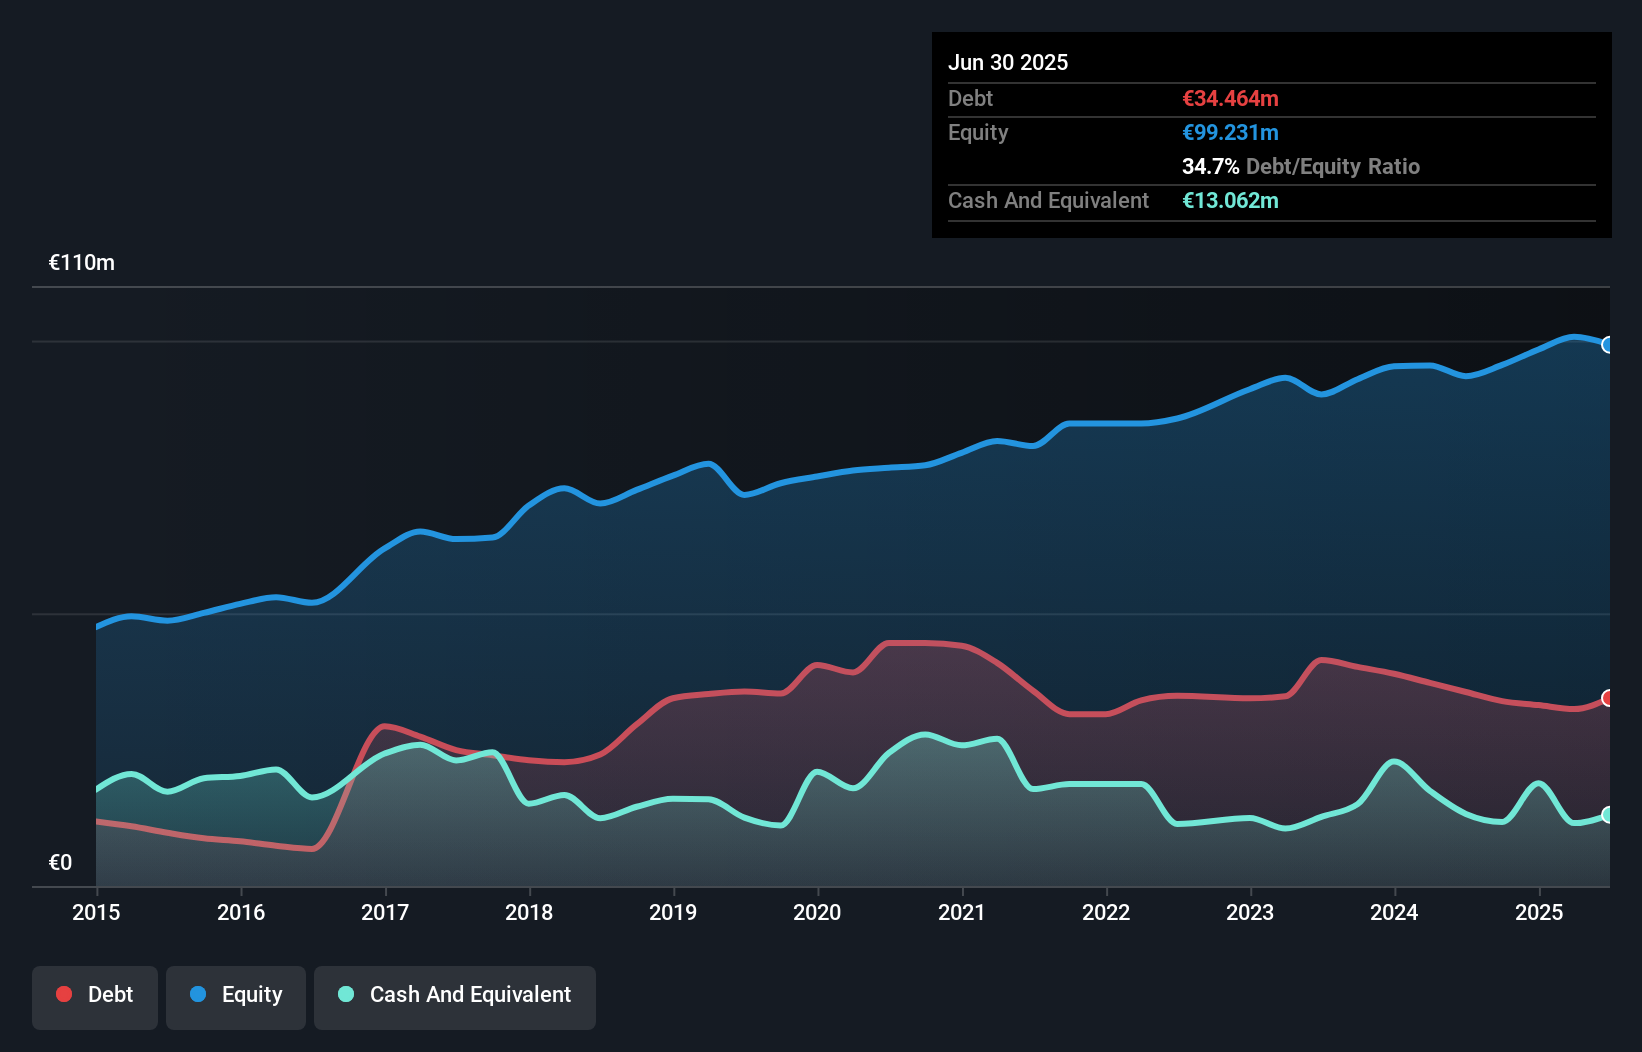This screenshot has height=1052, width=1642.
Task: Click the red Debt legend dot
Action: (x=62, y=994)
